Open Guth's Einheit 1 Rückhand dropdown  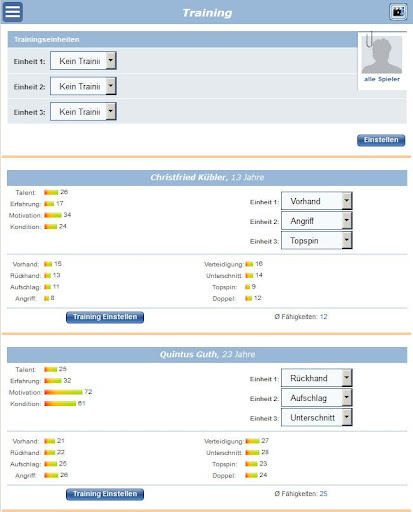point(317,378)
